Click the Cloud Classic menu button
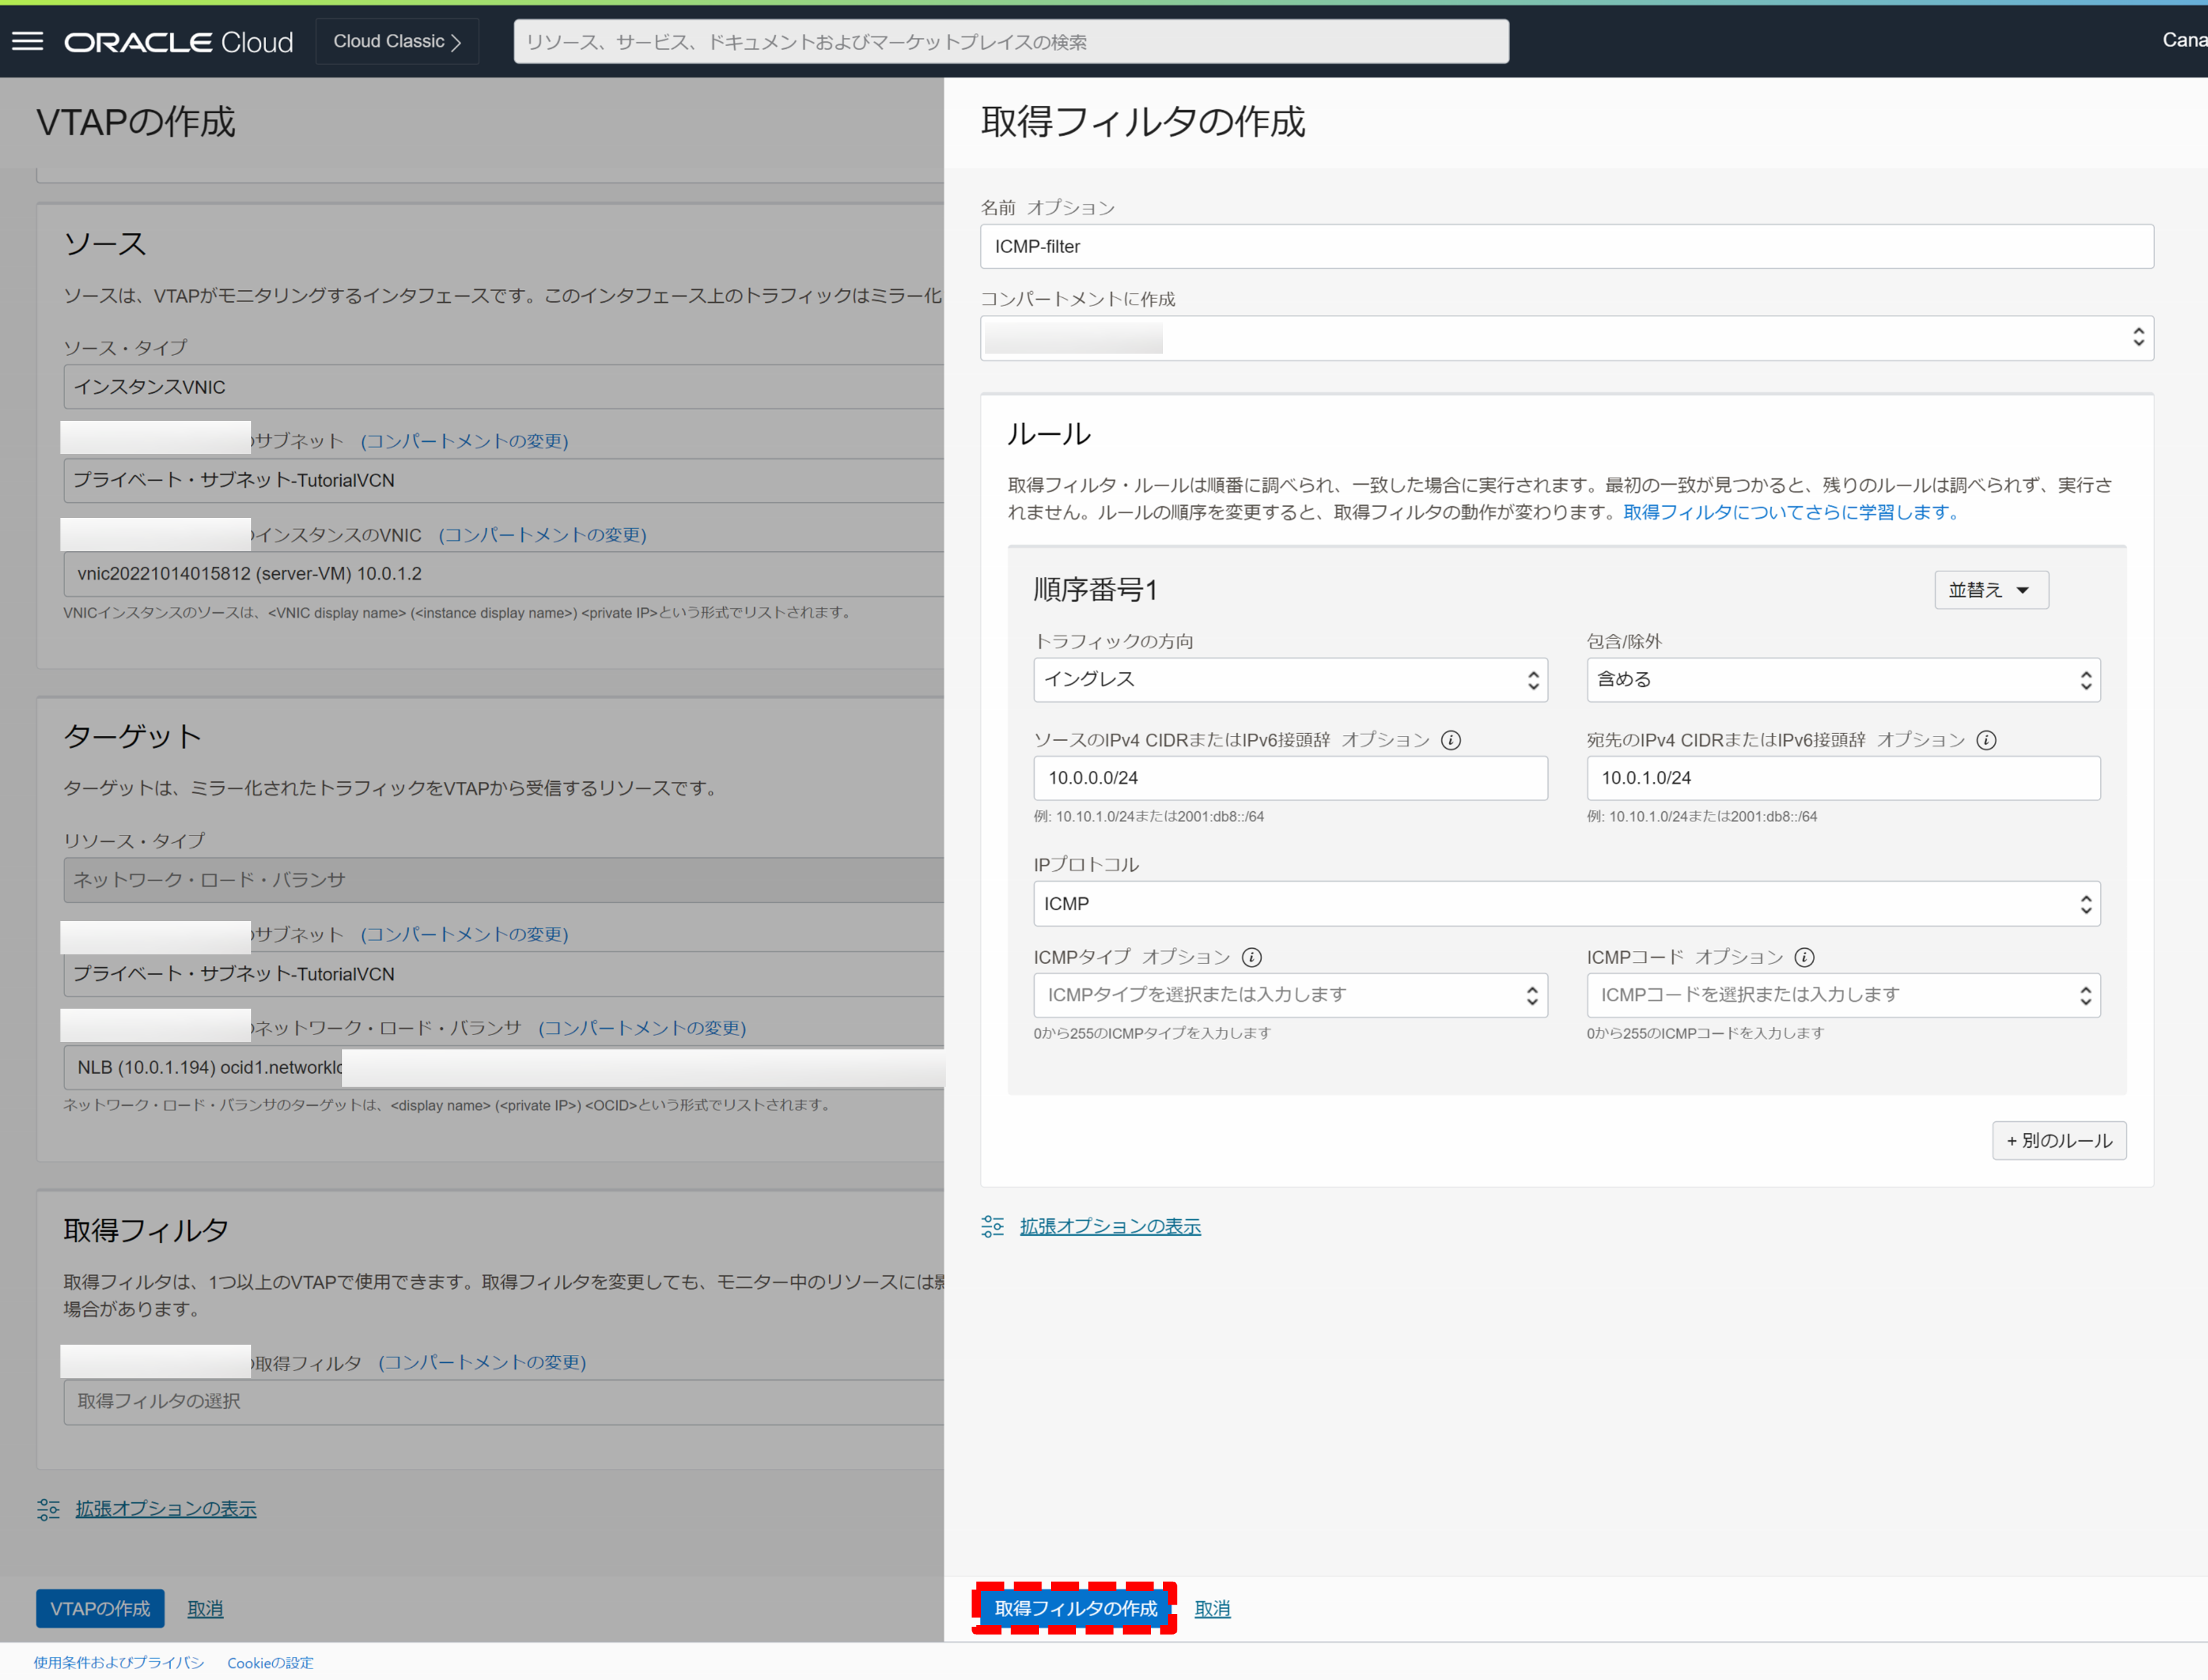The width and height of the screenshot is (2208, 1680). (x=397, y=41)
